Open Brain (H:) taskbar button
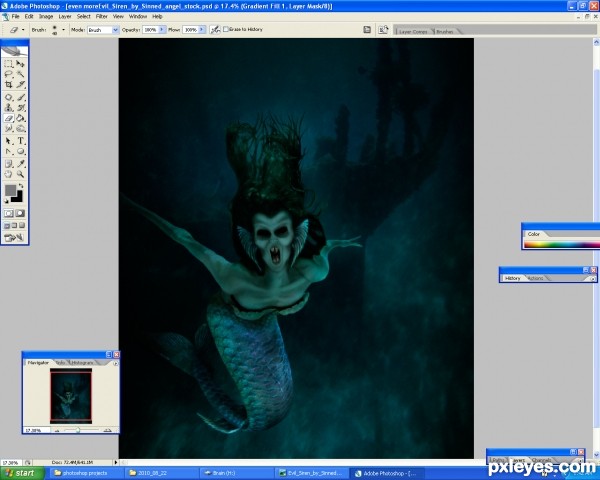Viewport: 600px width, 480px height. click(x=237, y=473)
